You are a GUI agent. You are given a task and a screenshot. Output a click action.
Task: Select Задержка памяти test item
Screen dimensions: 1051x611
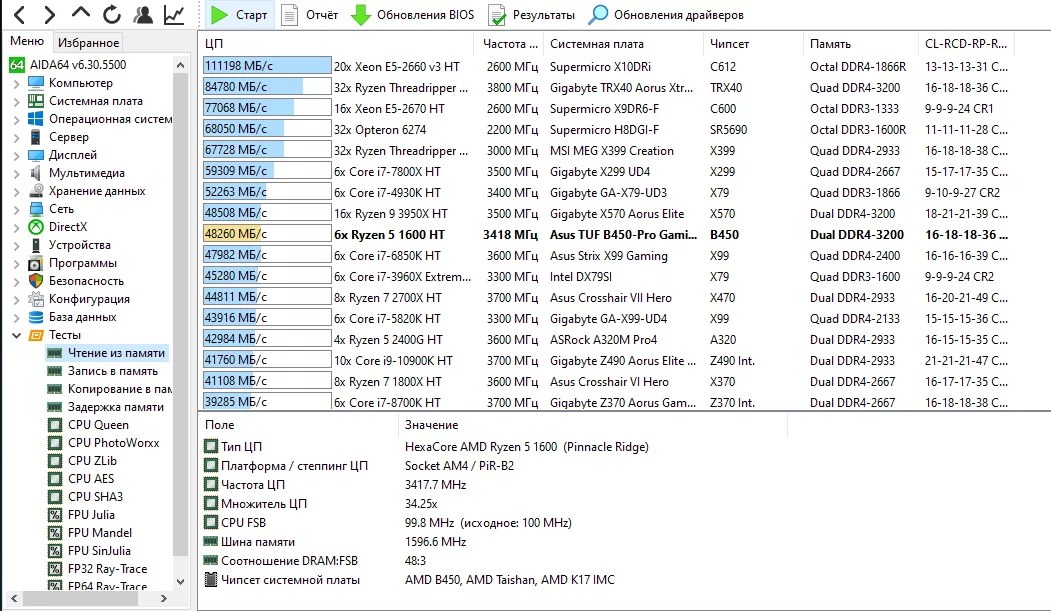click(x=115, y=407)
